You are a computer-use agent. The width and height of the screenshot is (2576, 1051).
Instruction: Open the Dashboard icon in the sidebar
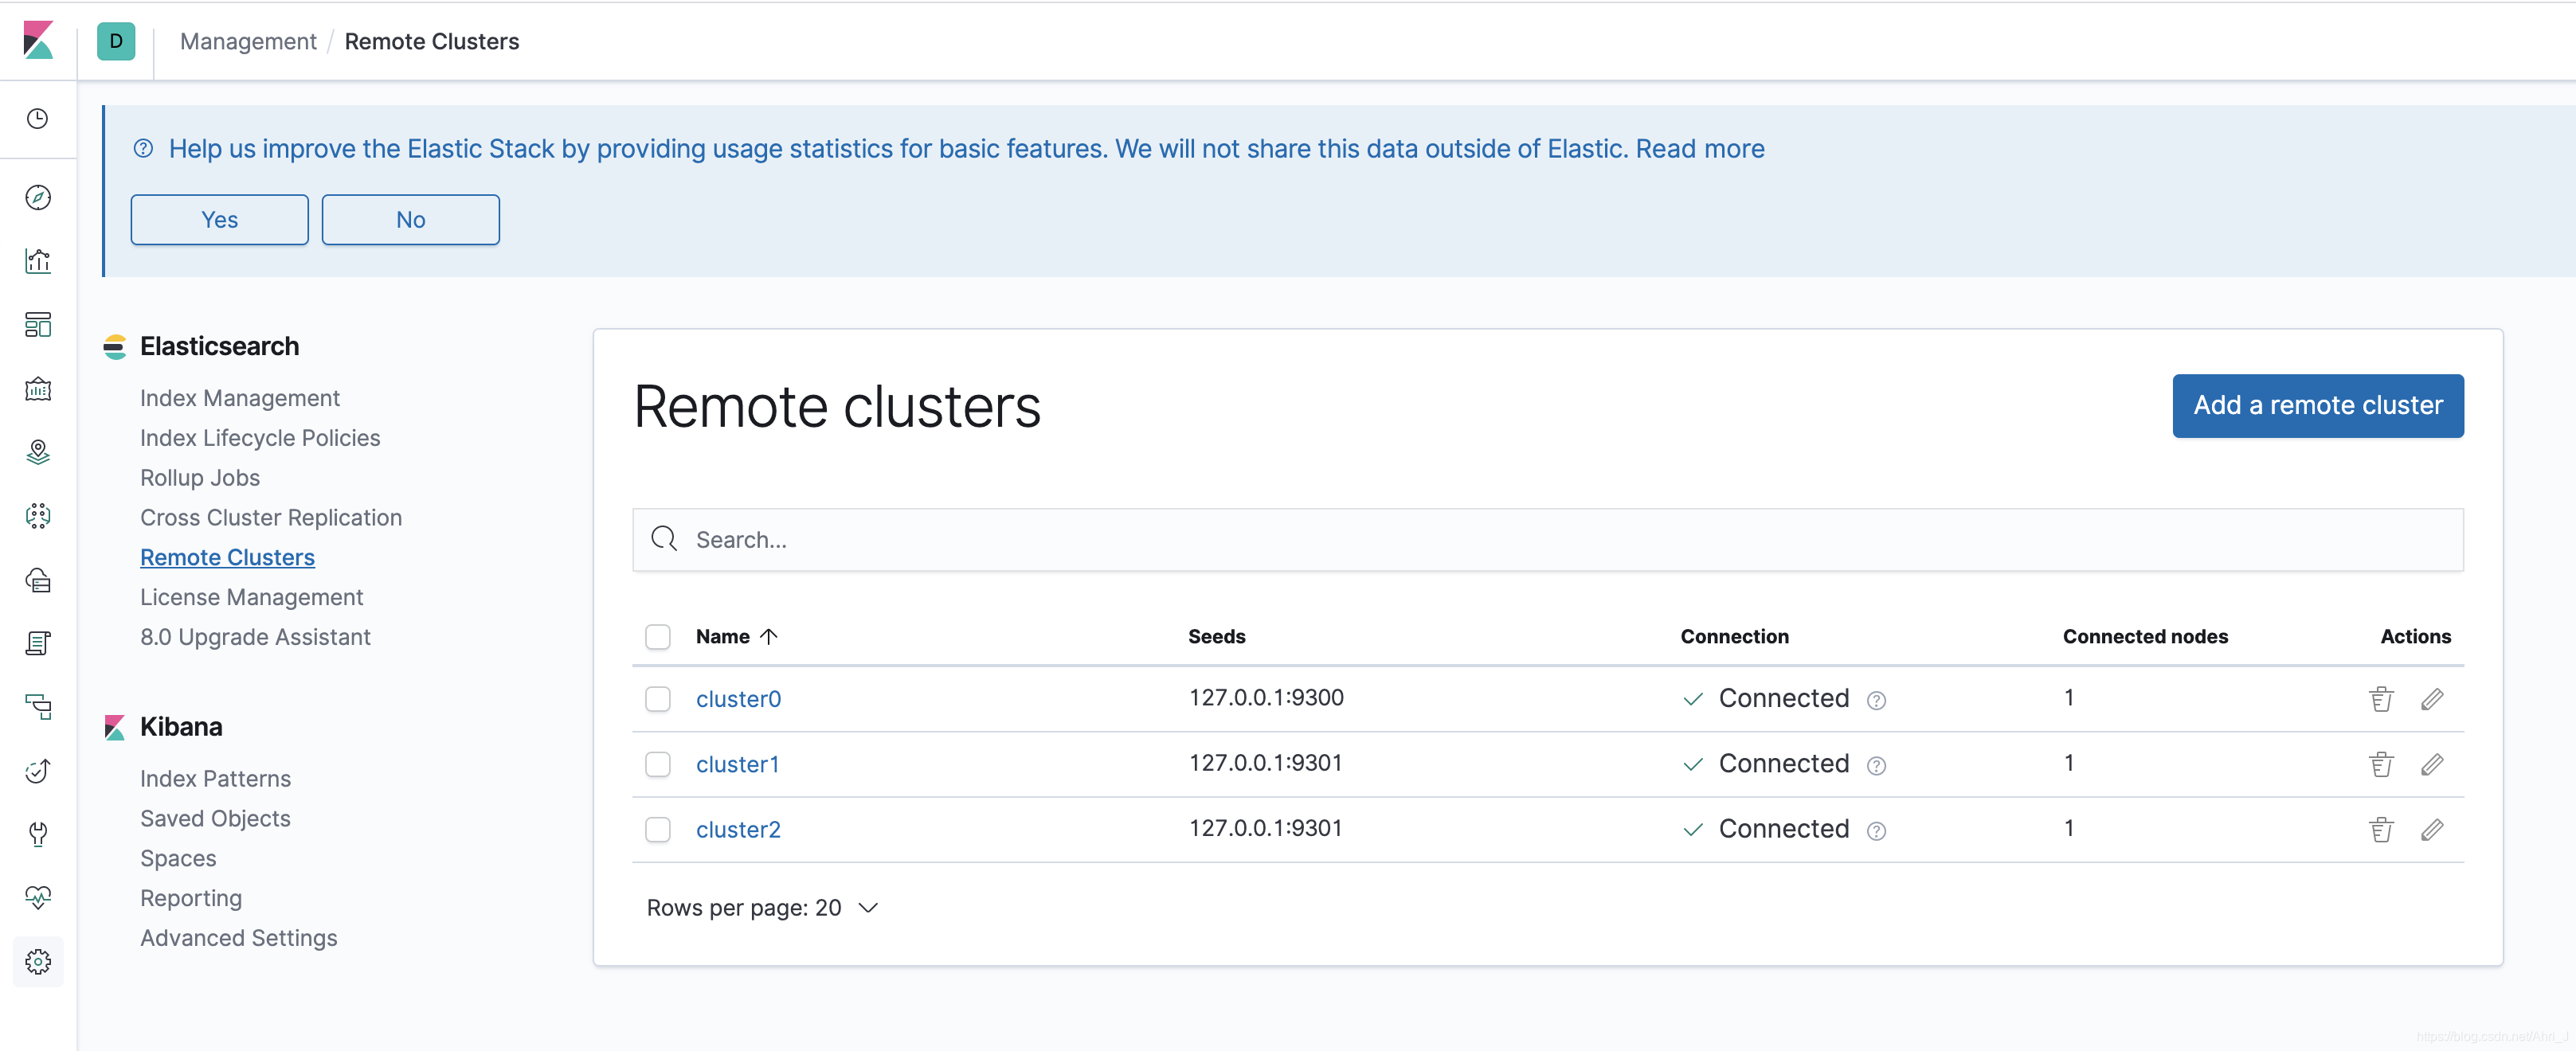point(38,325)
